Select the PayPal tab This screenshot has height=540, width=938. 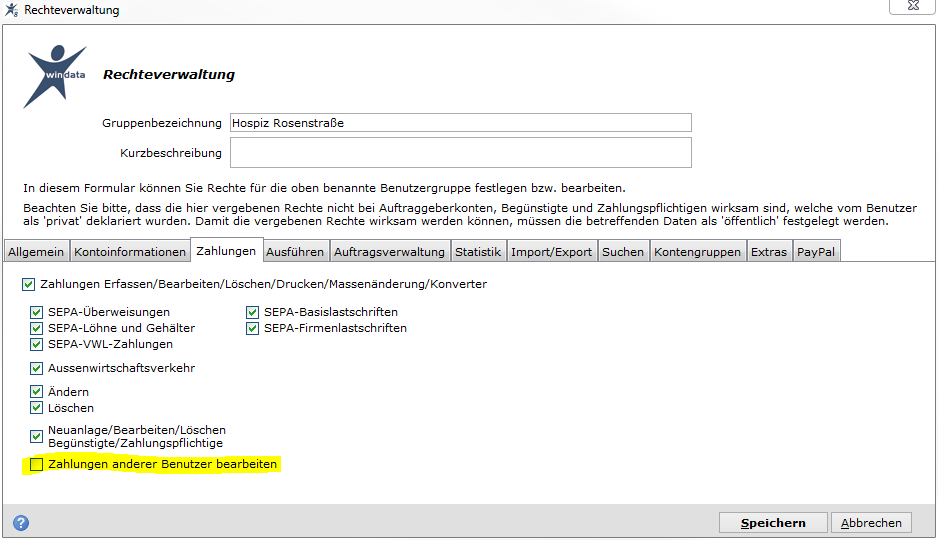pos(816,252)
